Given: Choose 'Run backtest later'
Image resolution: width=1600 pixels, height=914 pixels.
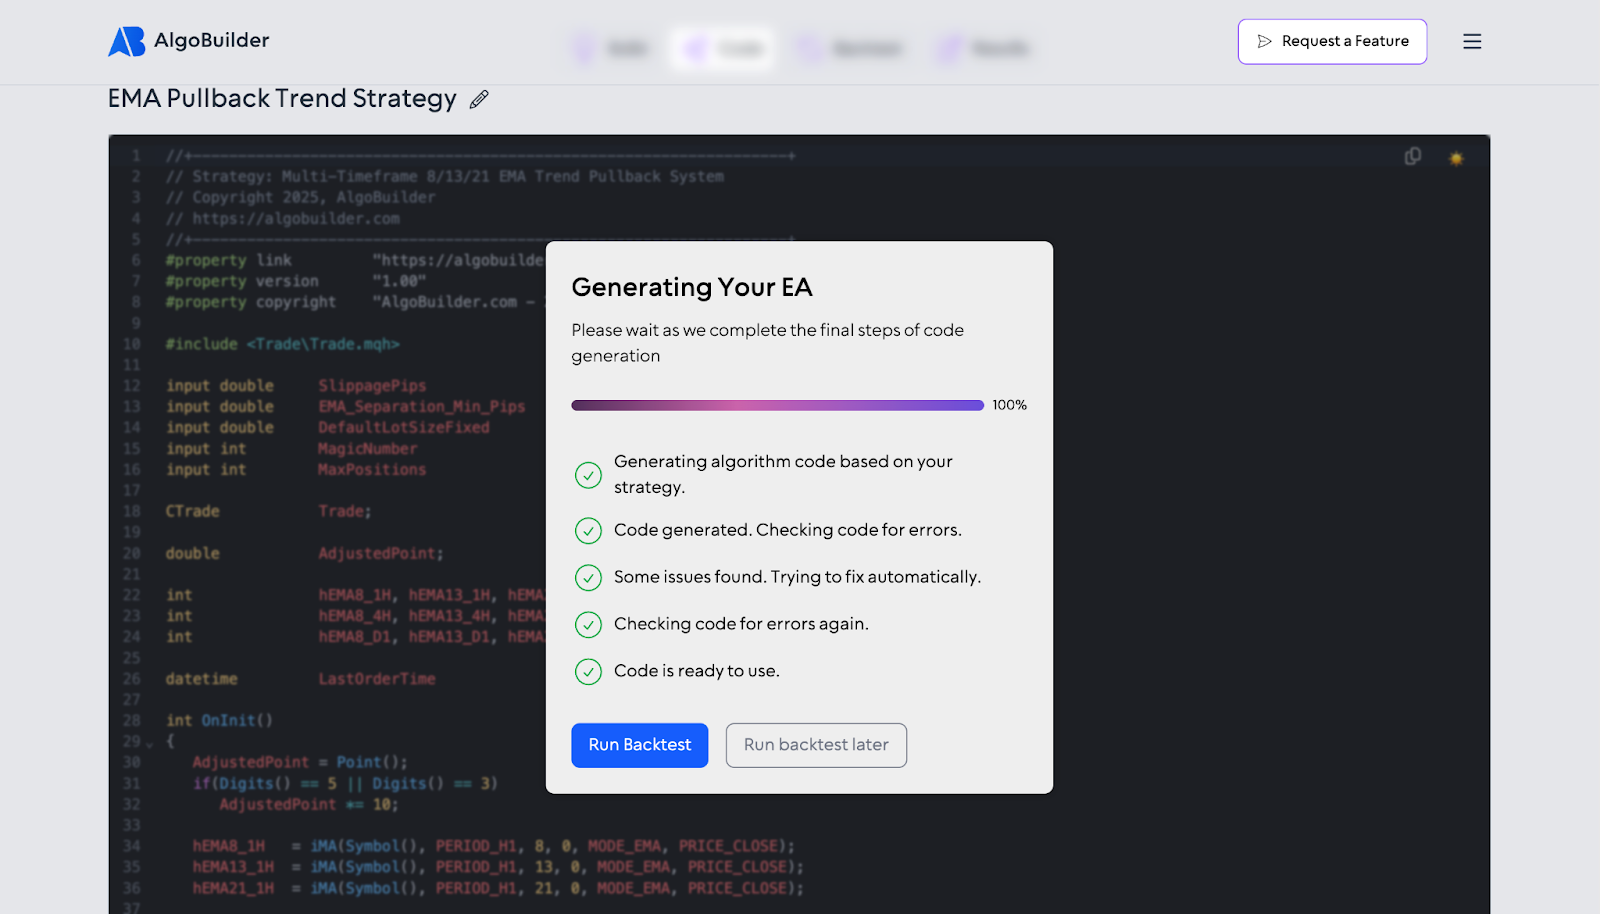Looking at the screenshot, I should [x=815, y=745].
